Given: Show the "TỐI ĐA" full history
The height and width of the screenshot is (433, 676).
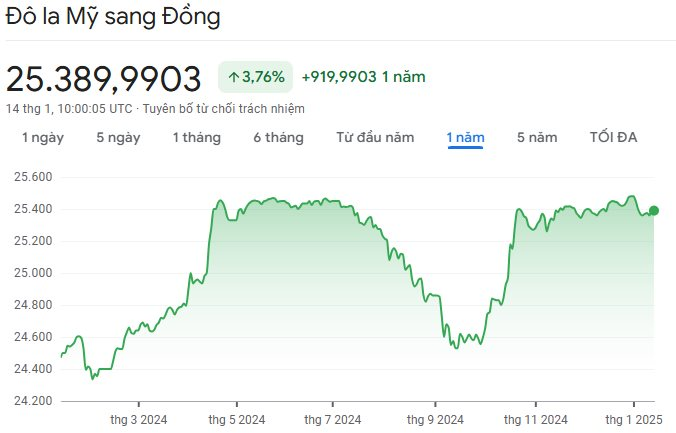Looking at the screenshot, I should pos(613,138).
